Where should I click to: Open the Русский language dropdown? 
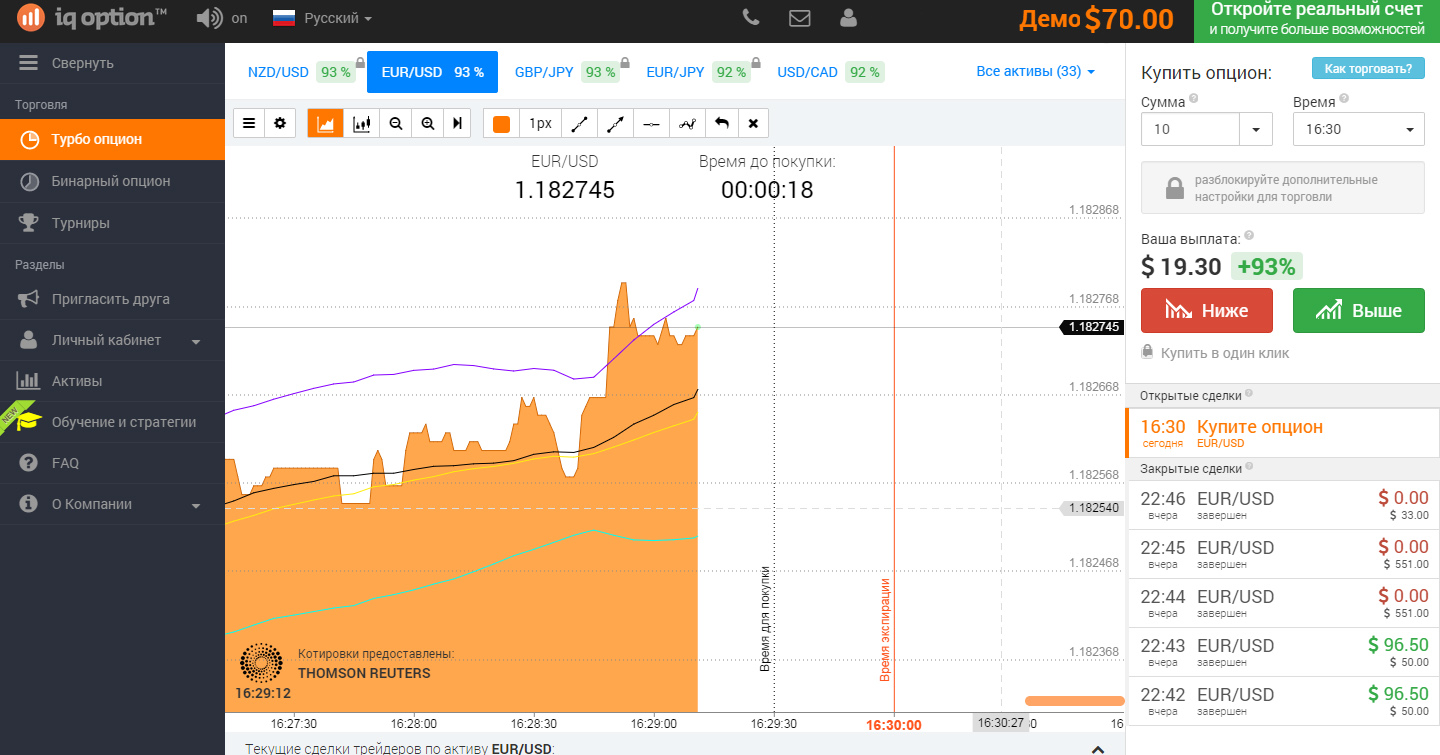[323, 18]
